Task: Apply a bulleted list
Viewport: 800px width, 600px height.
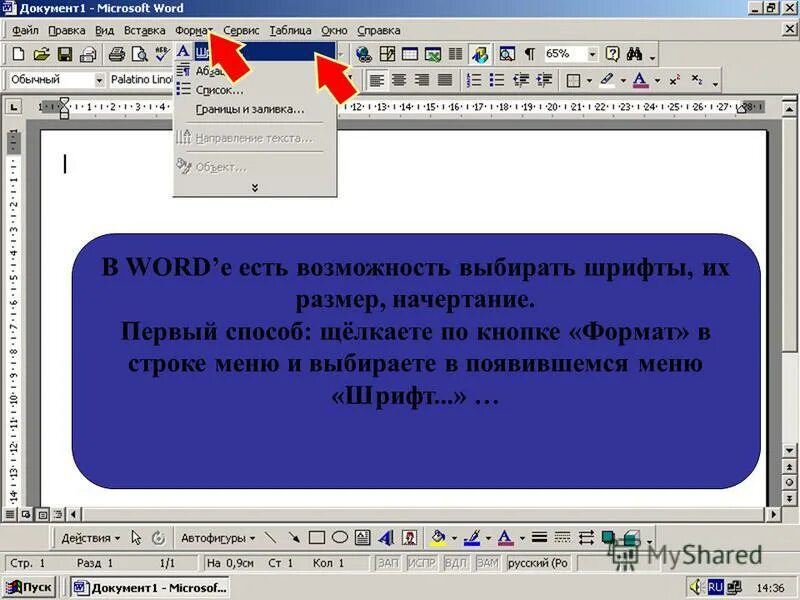Action: click(x=496, y=80)
